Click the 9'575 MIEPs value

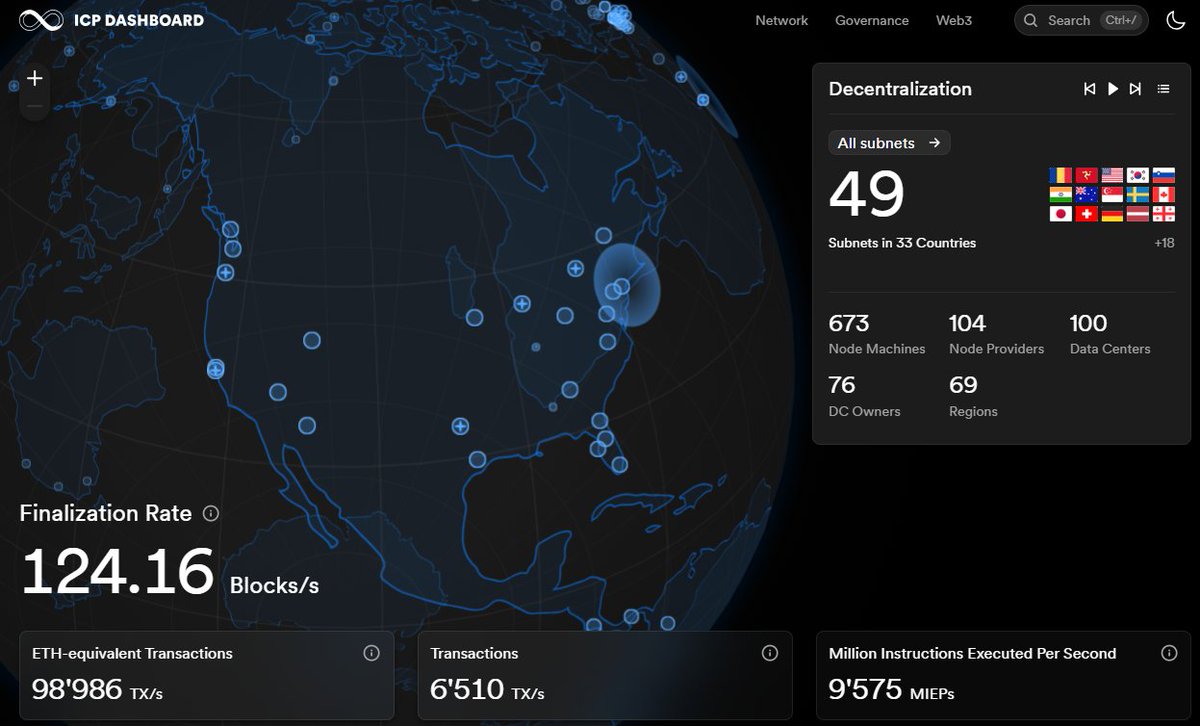point(891,690)
